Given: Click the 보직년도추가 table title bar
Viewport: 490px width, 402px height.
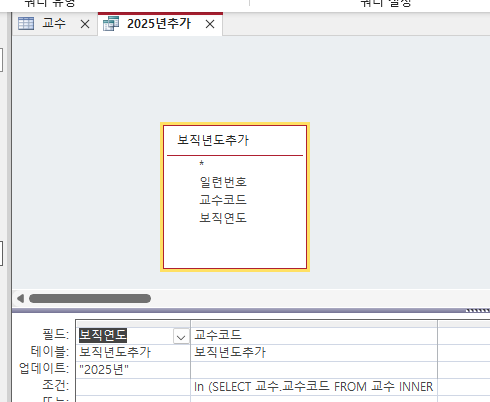Looking at the screenshot, I should click(235, 140).
